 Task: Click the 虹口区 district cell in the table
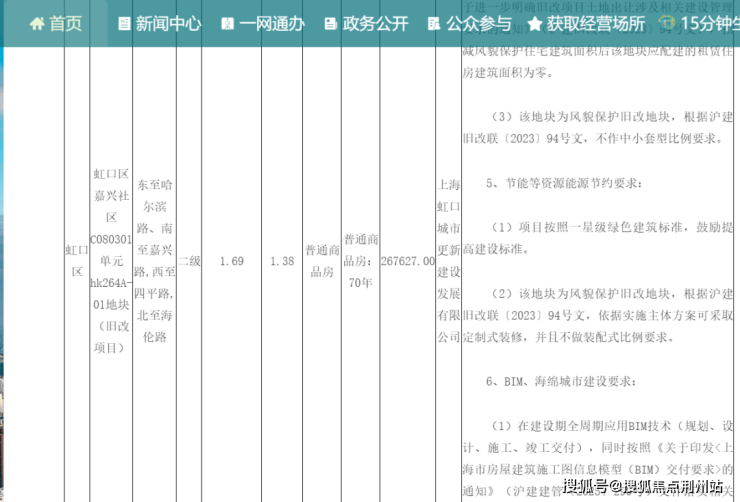point(76,259)
